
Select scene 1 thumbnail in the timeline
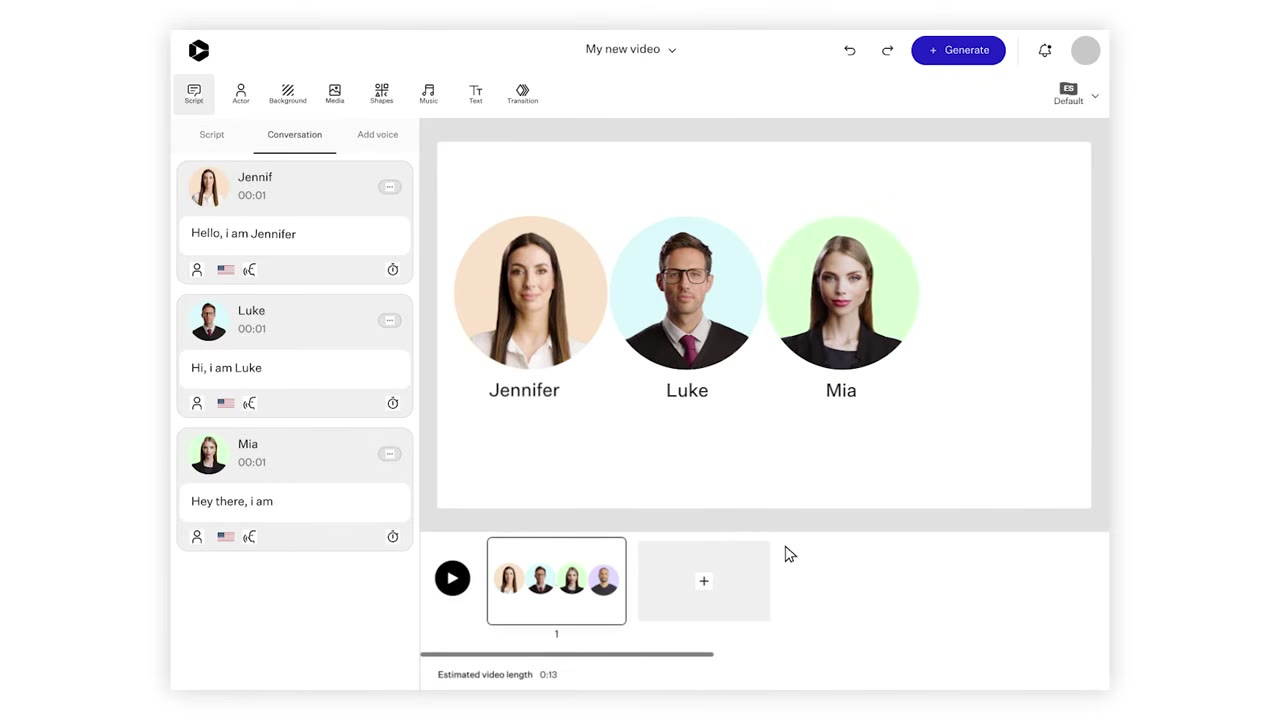click(x=557, y=581)
